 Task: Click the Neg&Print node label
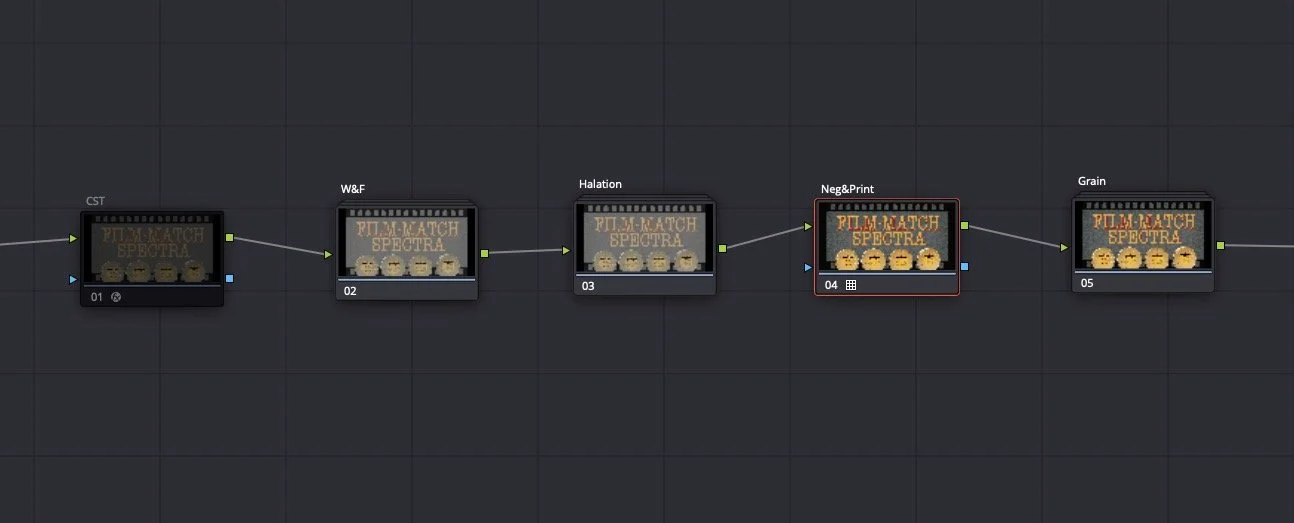(x=847, y=188)
